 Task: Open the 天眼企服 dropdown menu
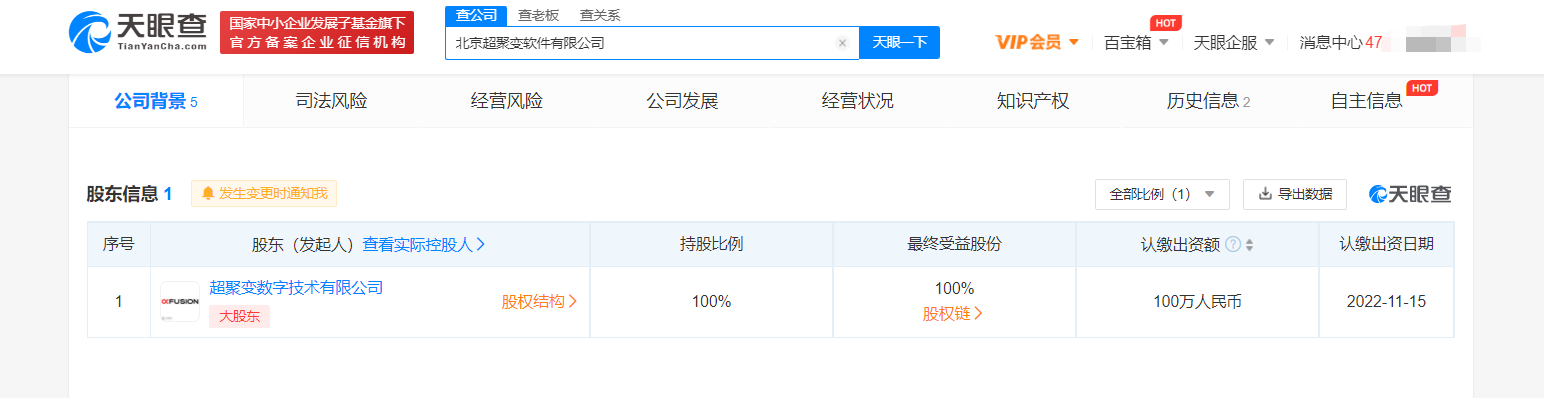click(x=1234, y=43)
